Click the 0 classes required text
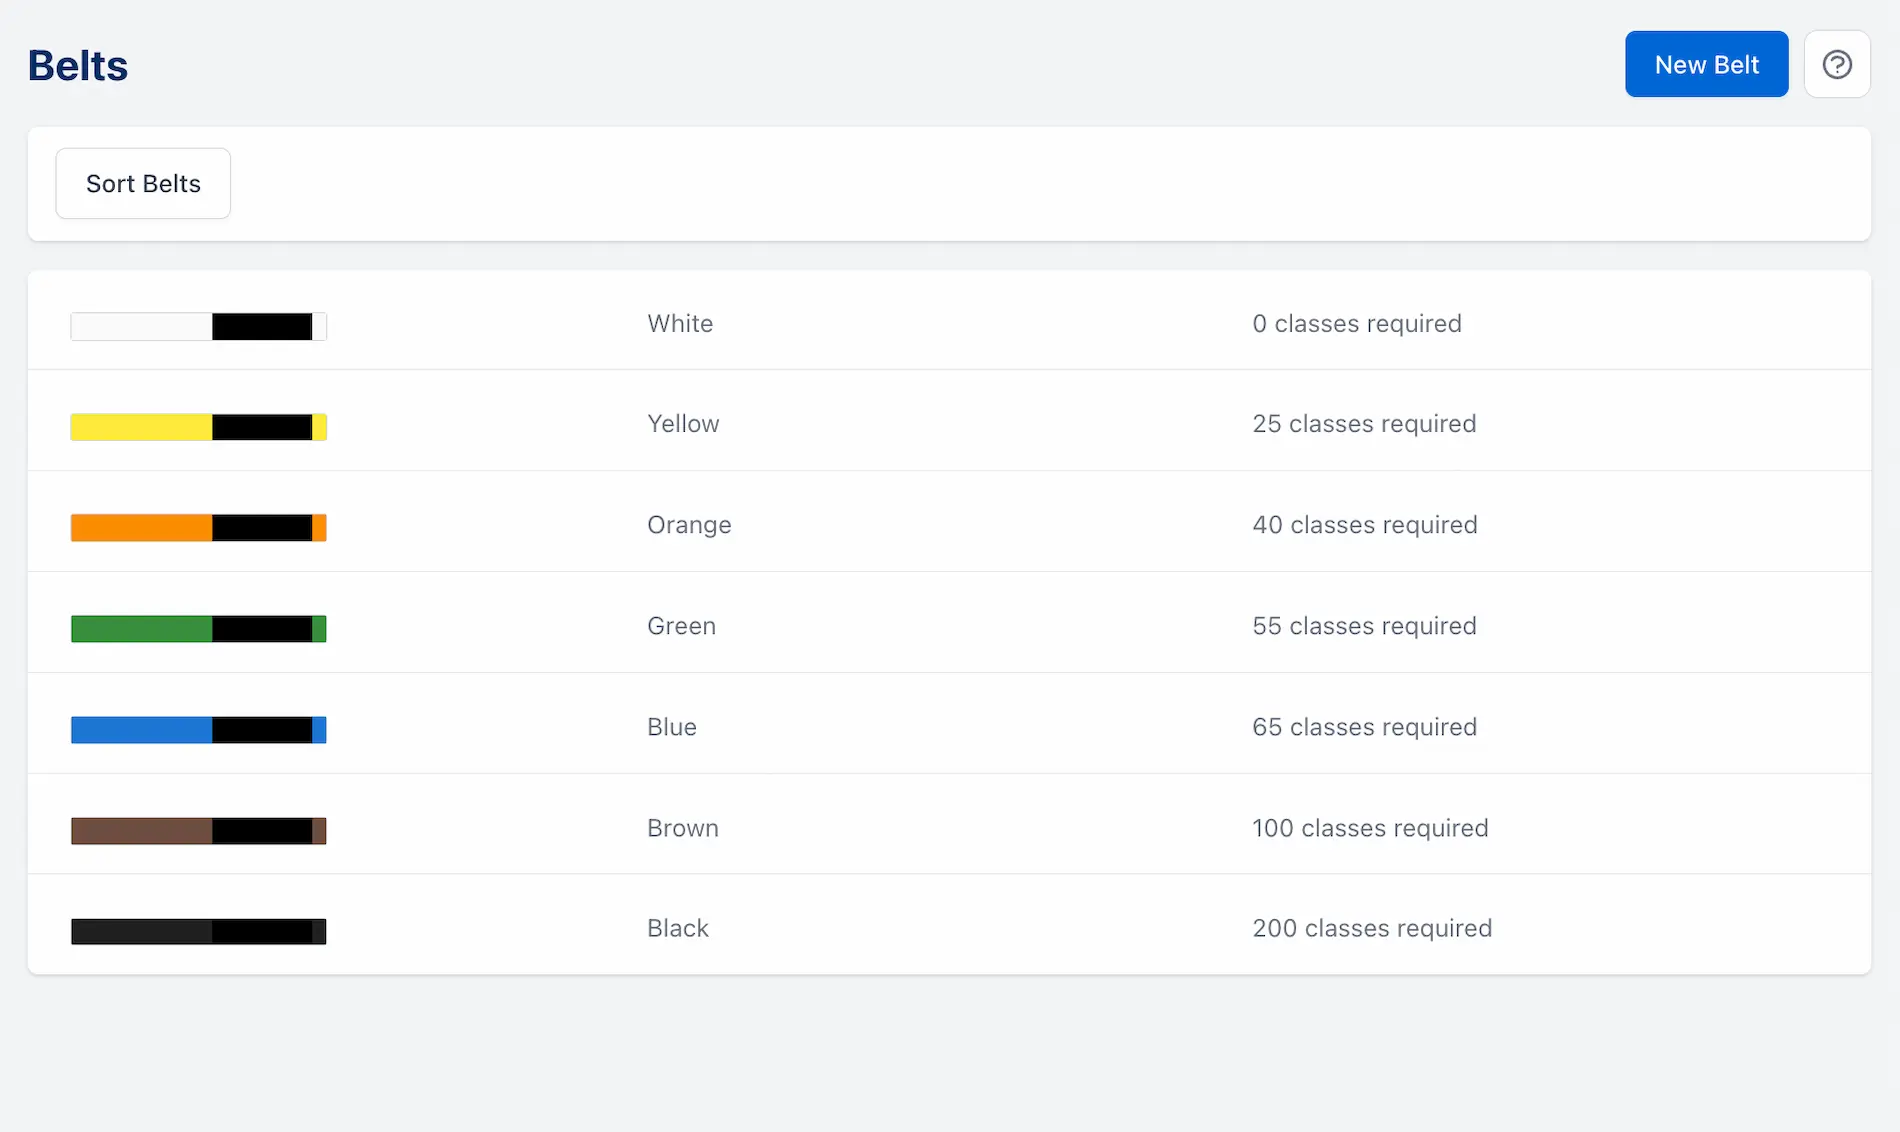1900x1132 pixels. pyautogui.click(x=1356, y=324)
